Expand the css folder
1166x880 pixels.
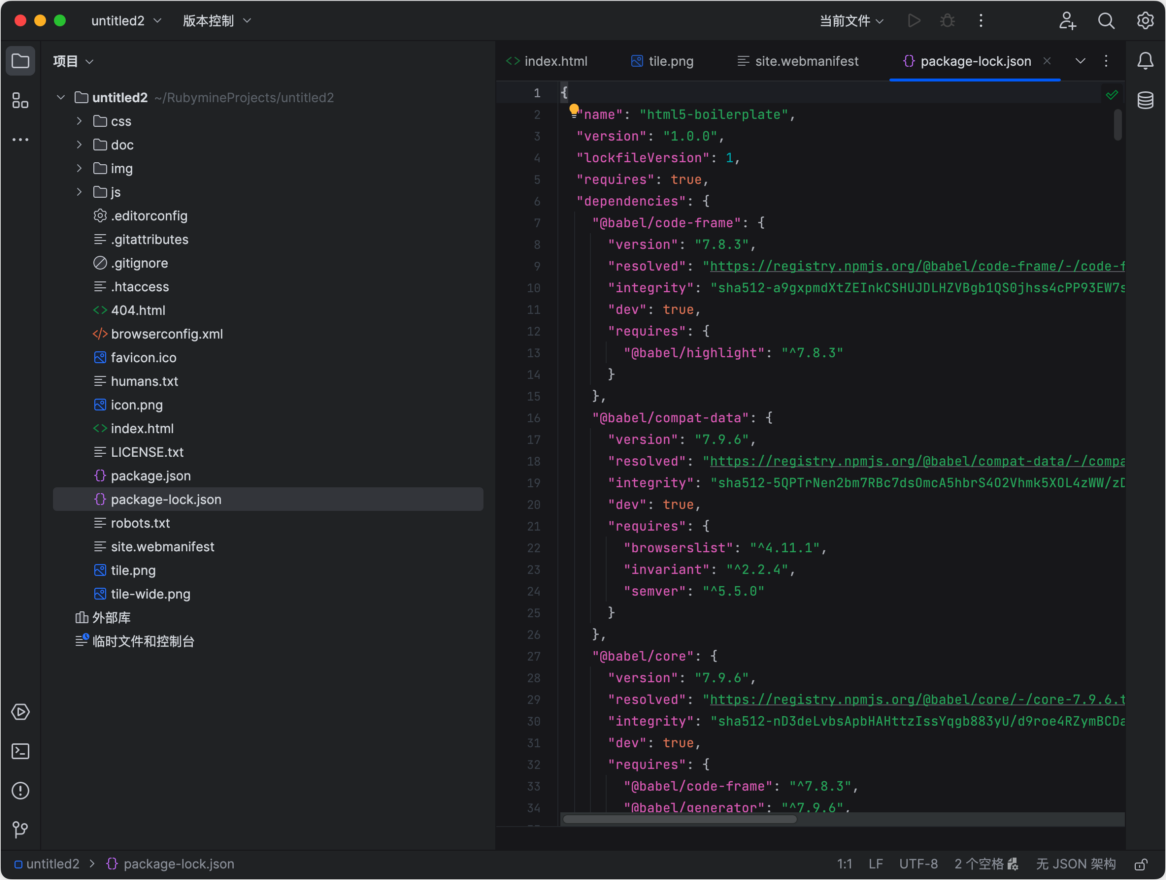click(79, 121)
